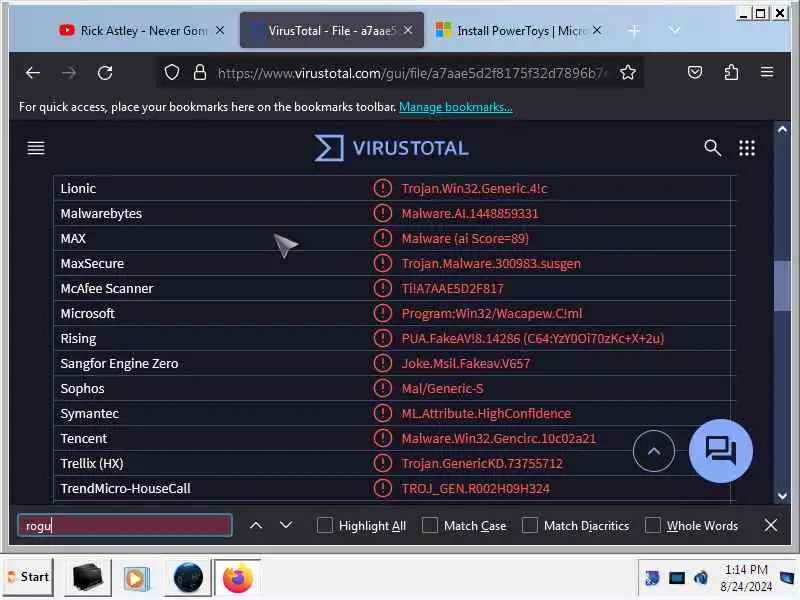
Task: Toggle Whole Words checkbox
Action: (x=653, y=525)
